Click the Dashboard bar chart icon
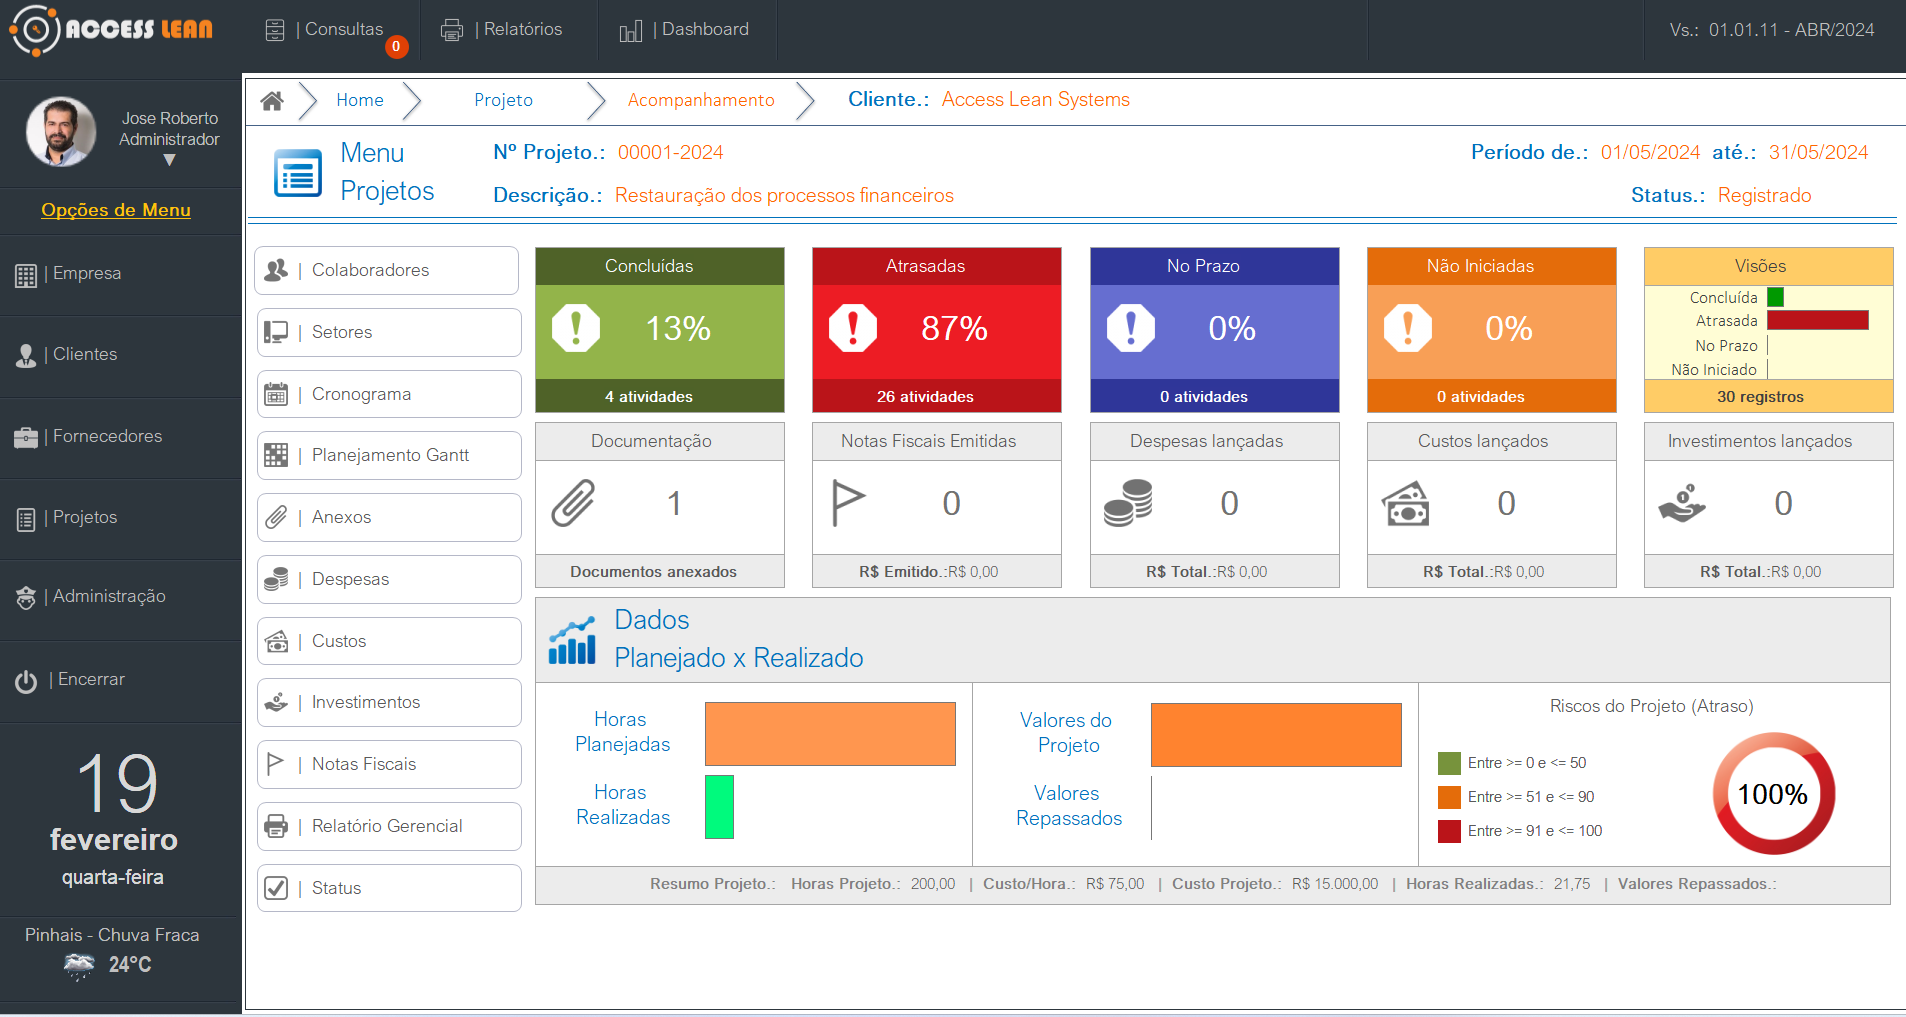Viewport: 1906px width, 1017px height. pos(630,31)
